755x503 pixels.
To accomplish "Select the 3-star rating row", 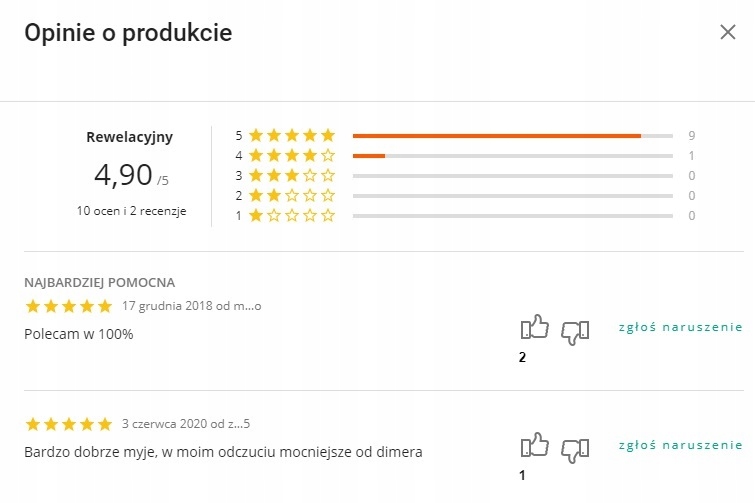I will pos(511,175).
